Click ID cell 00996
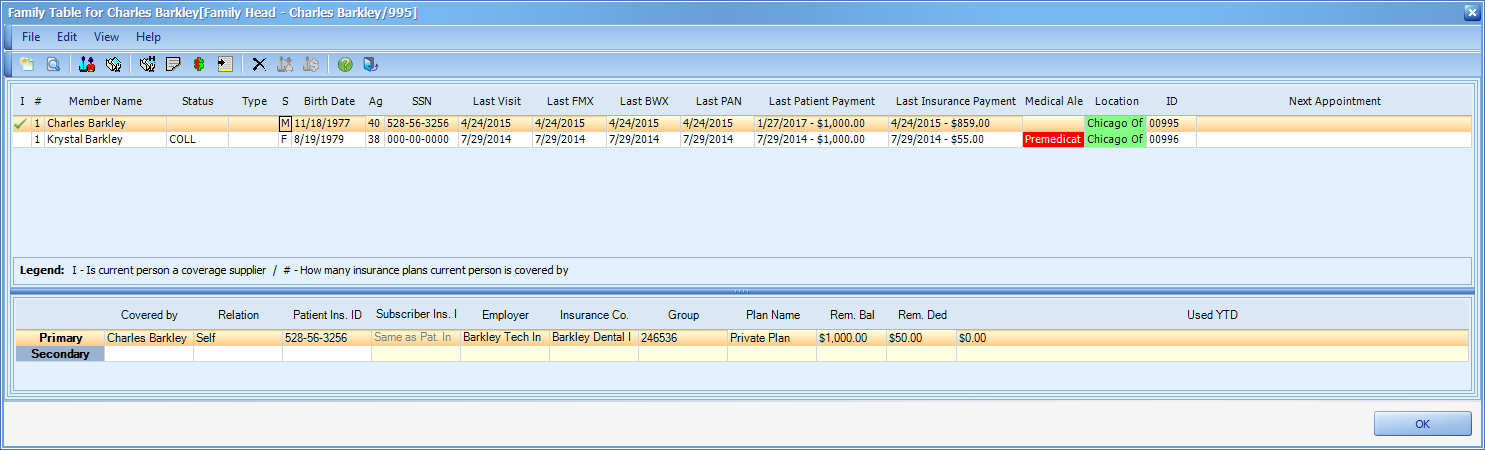This screenshot has width=1485, height=450. click(x=1171, y=140)
